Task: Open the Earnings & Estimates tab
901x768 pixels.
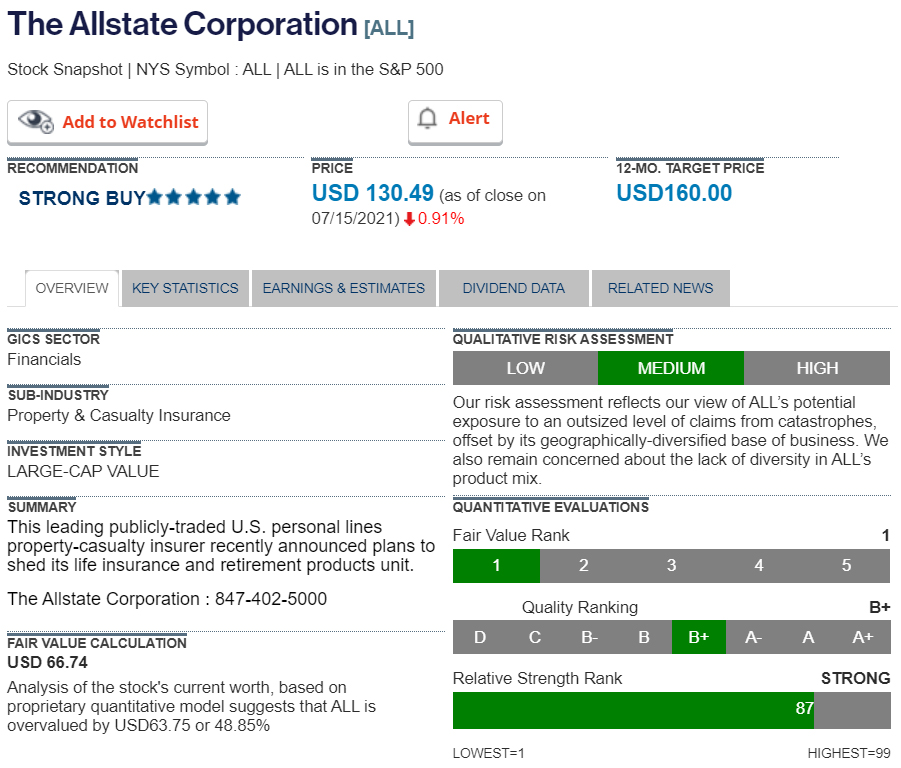Action: click(x=343, y=288)
